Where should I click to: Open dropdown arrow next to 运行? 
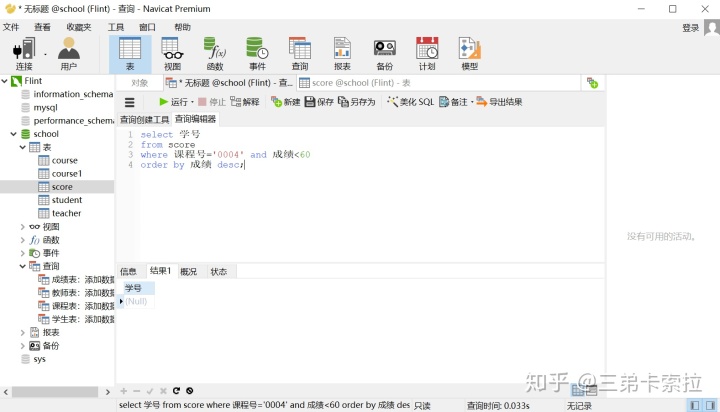192,102
